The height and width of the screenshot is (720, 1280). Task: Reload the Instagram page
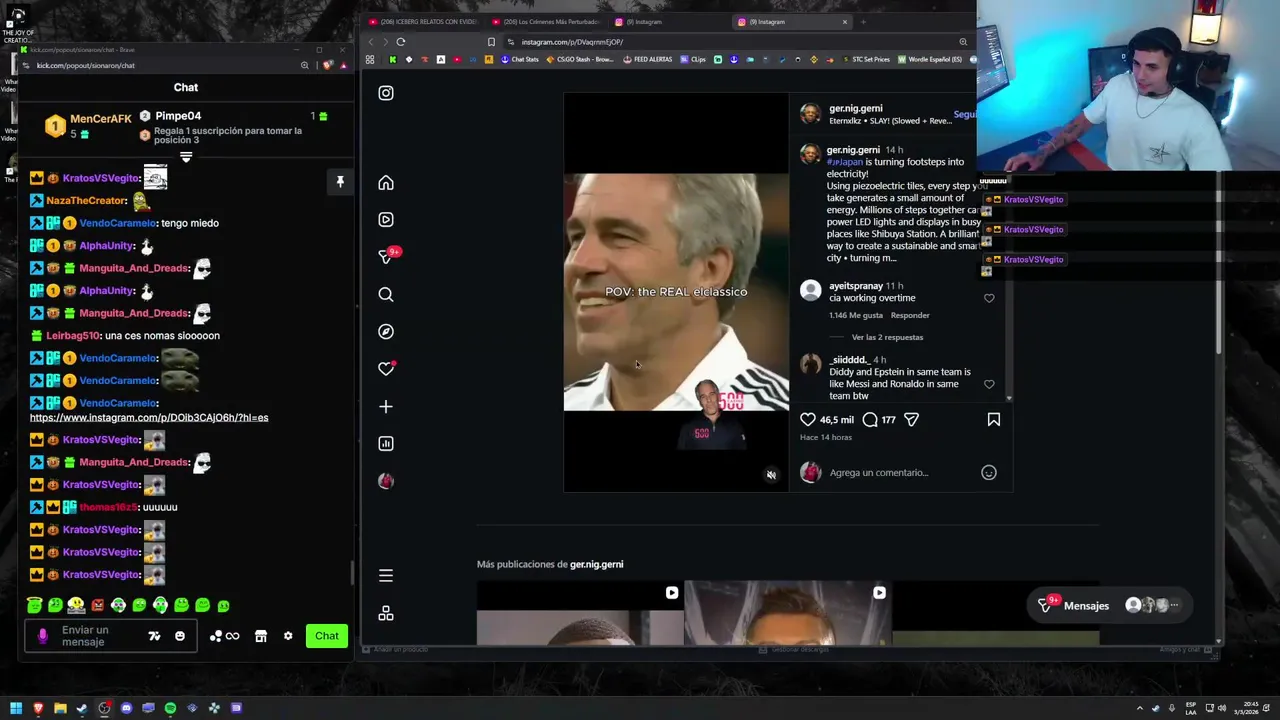401,42
